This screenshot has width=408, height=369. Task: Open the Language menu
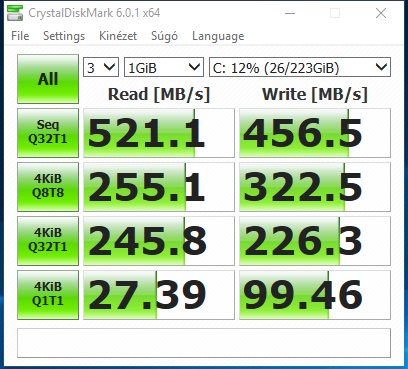218,36
